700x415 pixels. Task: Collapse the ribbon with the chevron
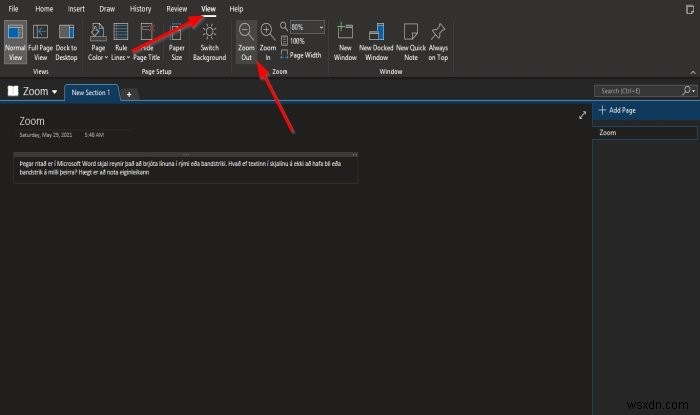[692, 72]
